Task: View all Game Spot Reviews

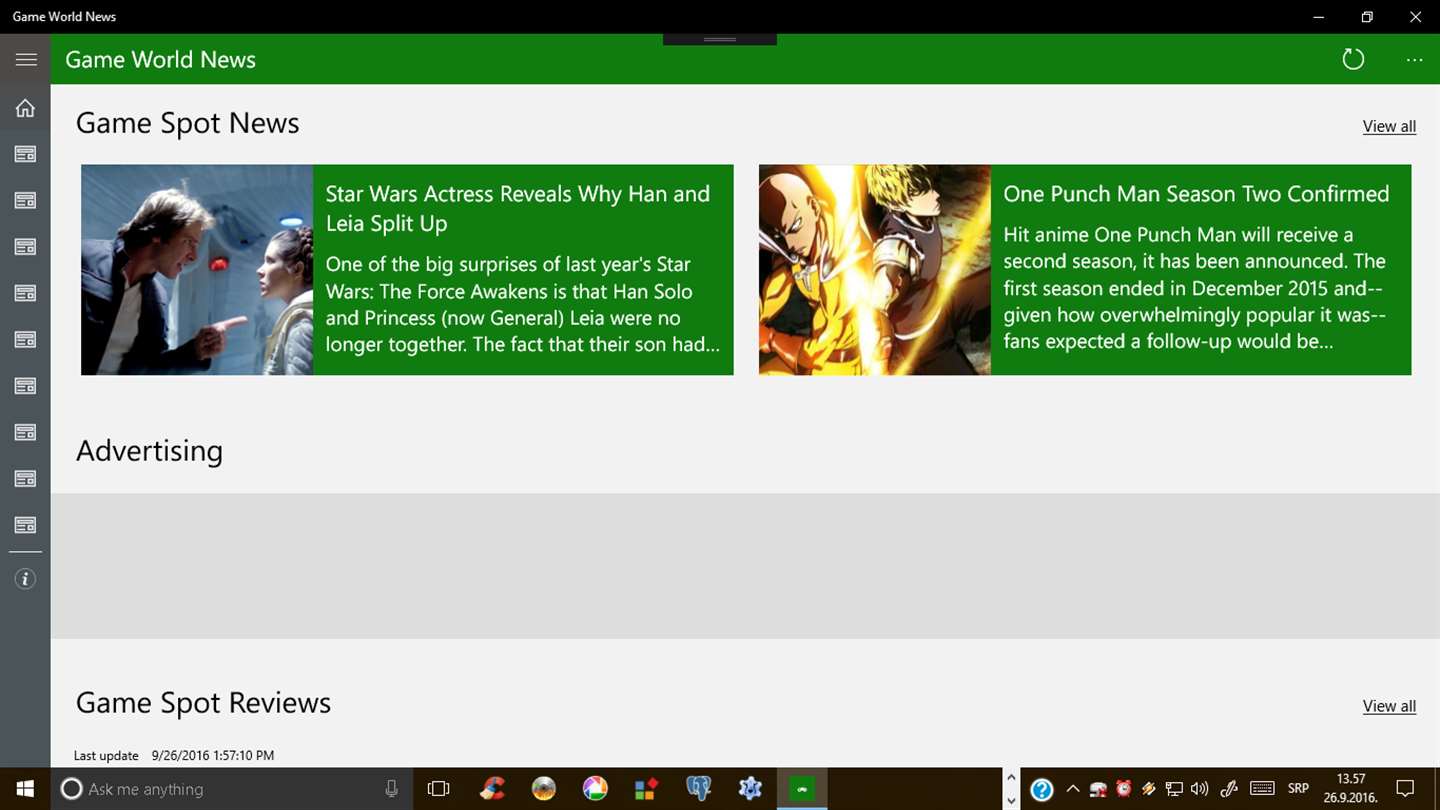Action: [x=1389, y=706]
